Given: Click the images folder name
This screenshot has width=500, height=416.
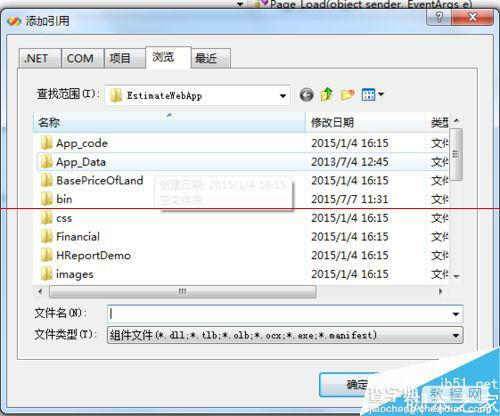Looking at the screenshot, I should click(75, 274).
